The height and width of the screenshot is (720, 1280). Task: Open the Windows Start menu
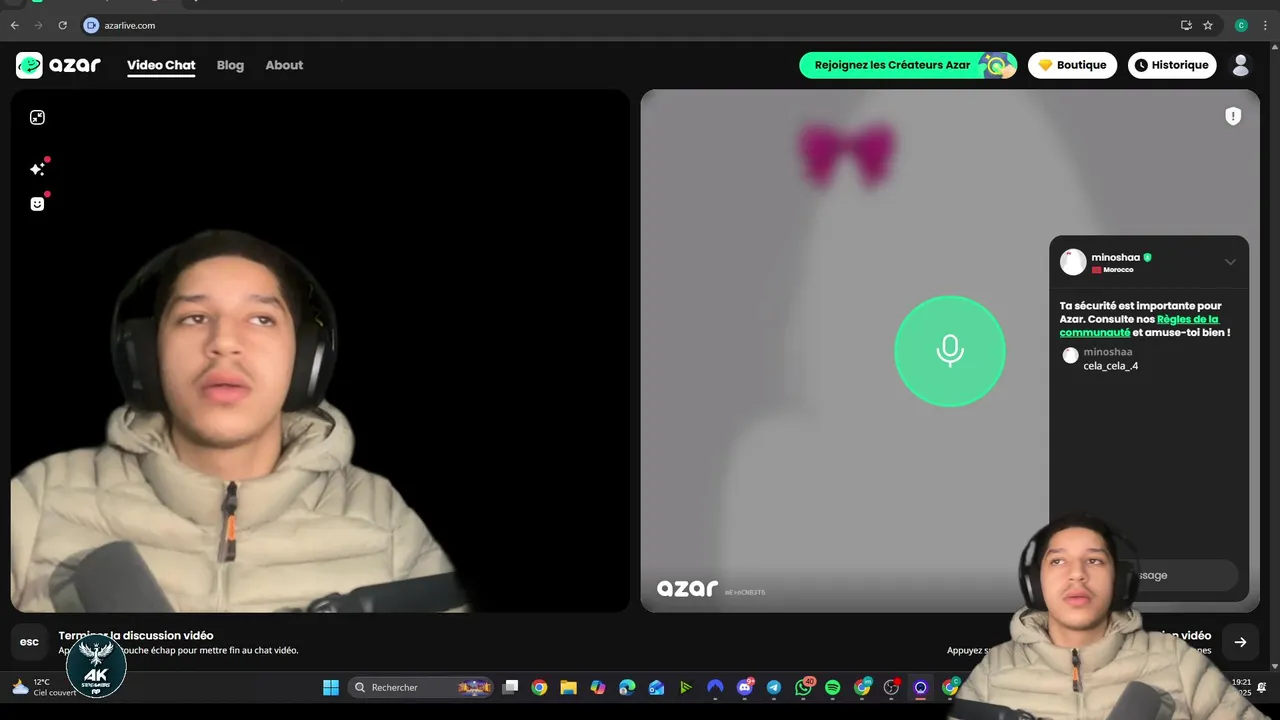tap(330, 687)
